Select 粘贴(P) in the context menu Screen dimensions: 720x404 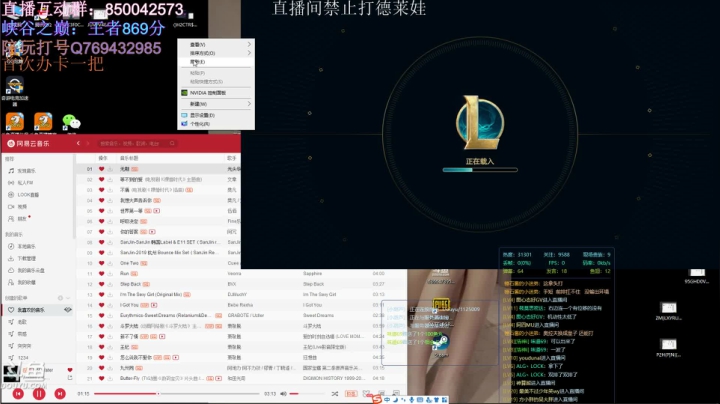coord(216,73)
